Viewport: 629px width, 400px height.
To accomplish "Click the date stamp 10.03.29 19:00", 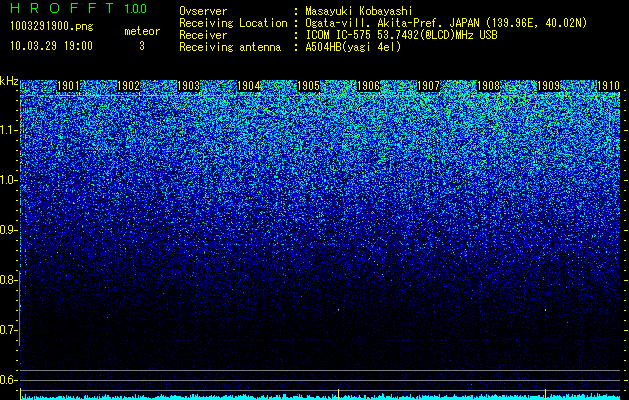I will pyautogui.click(x=51, y=46).
